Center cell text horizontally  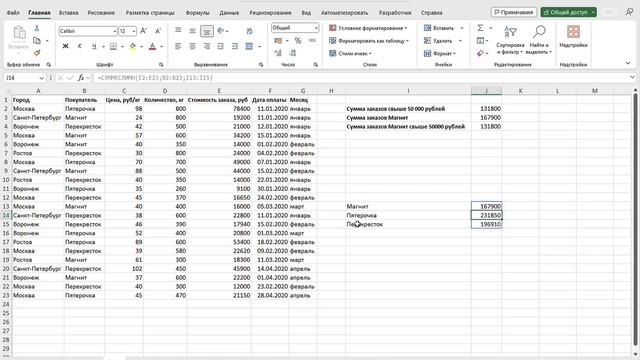point(193,47)
